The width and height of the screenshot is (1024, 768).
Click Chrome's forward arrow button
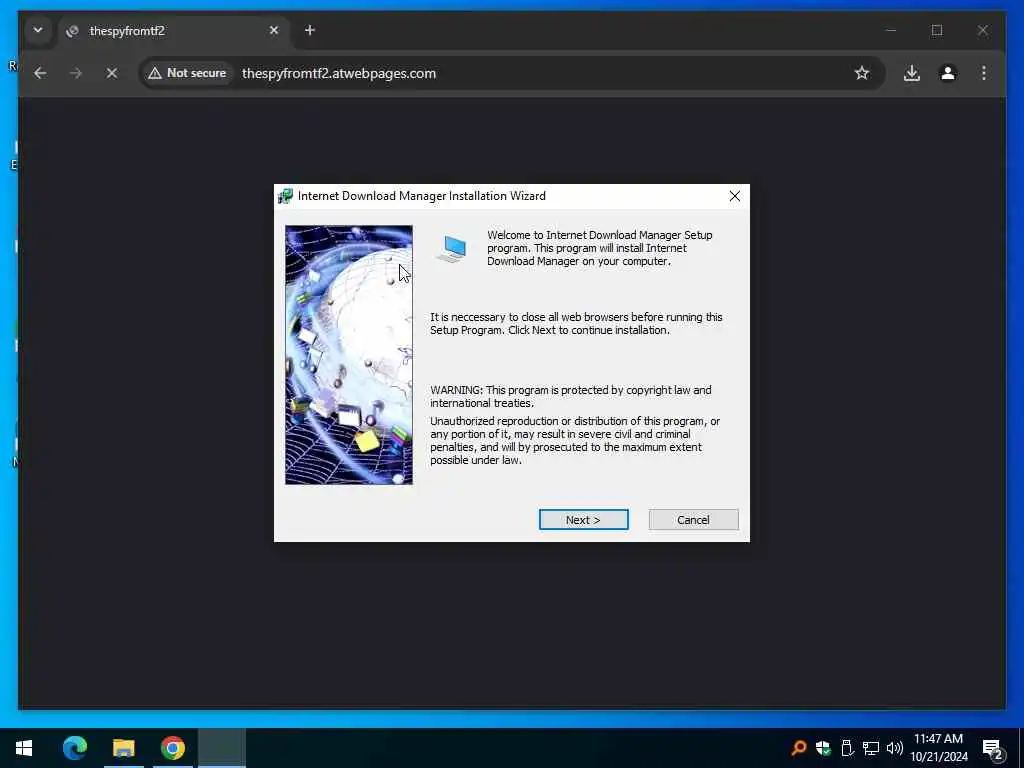(76, 73)
